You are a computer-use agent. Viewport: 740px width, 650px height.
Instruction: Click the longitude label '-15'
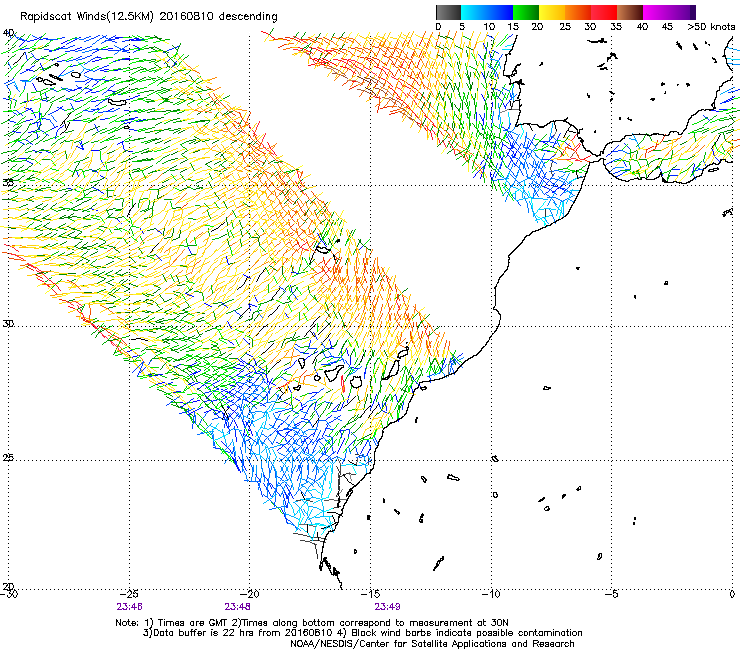point(370,594)
